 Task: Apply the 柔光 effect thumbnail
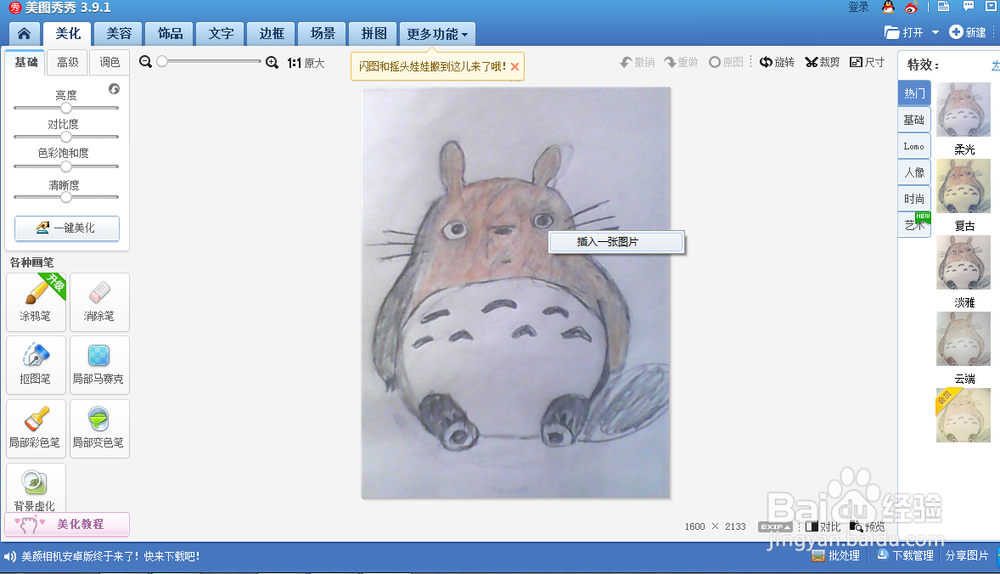pos(964,110)
